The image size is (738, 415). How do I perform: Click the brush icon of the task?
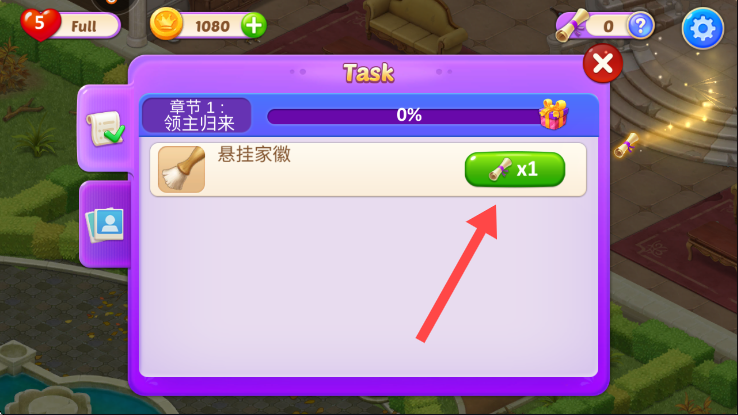pos(182,169)
